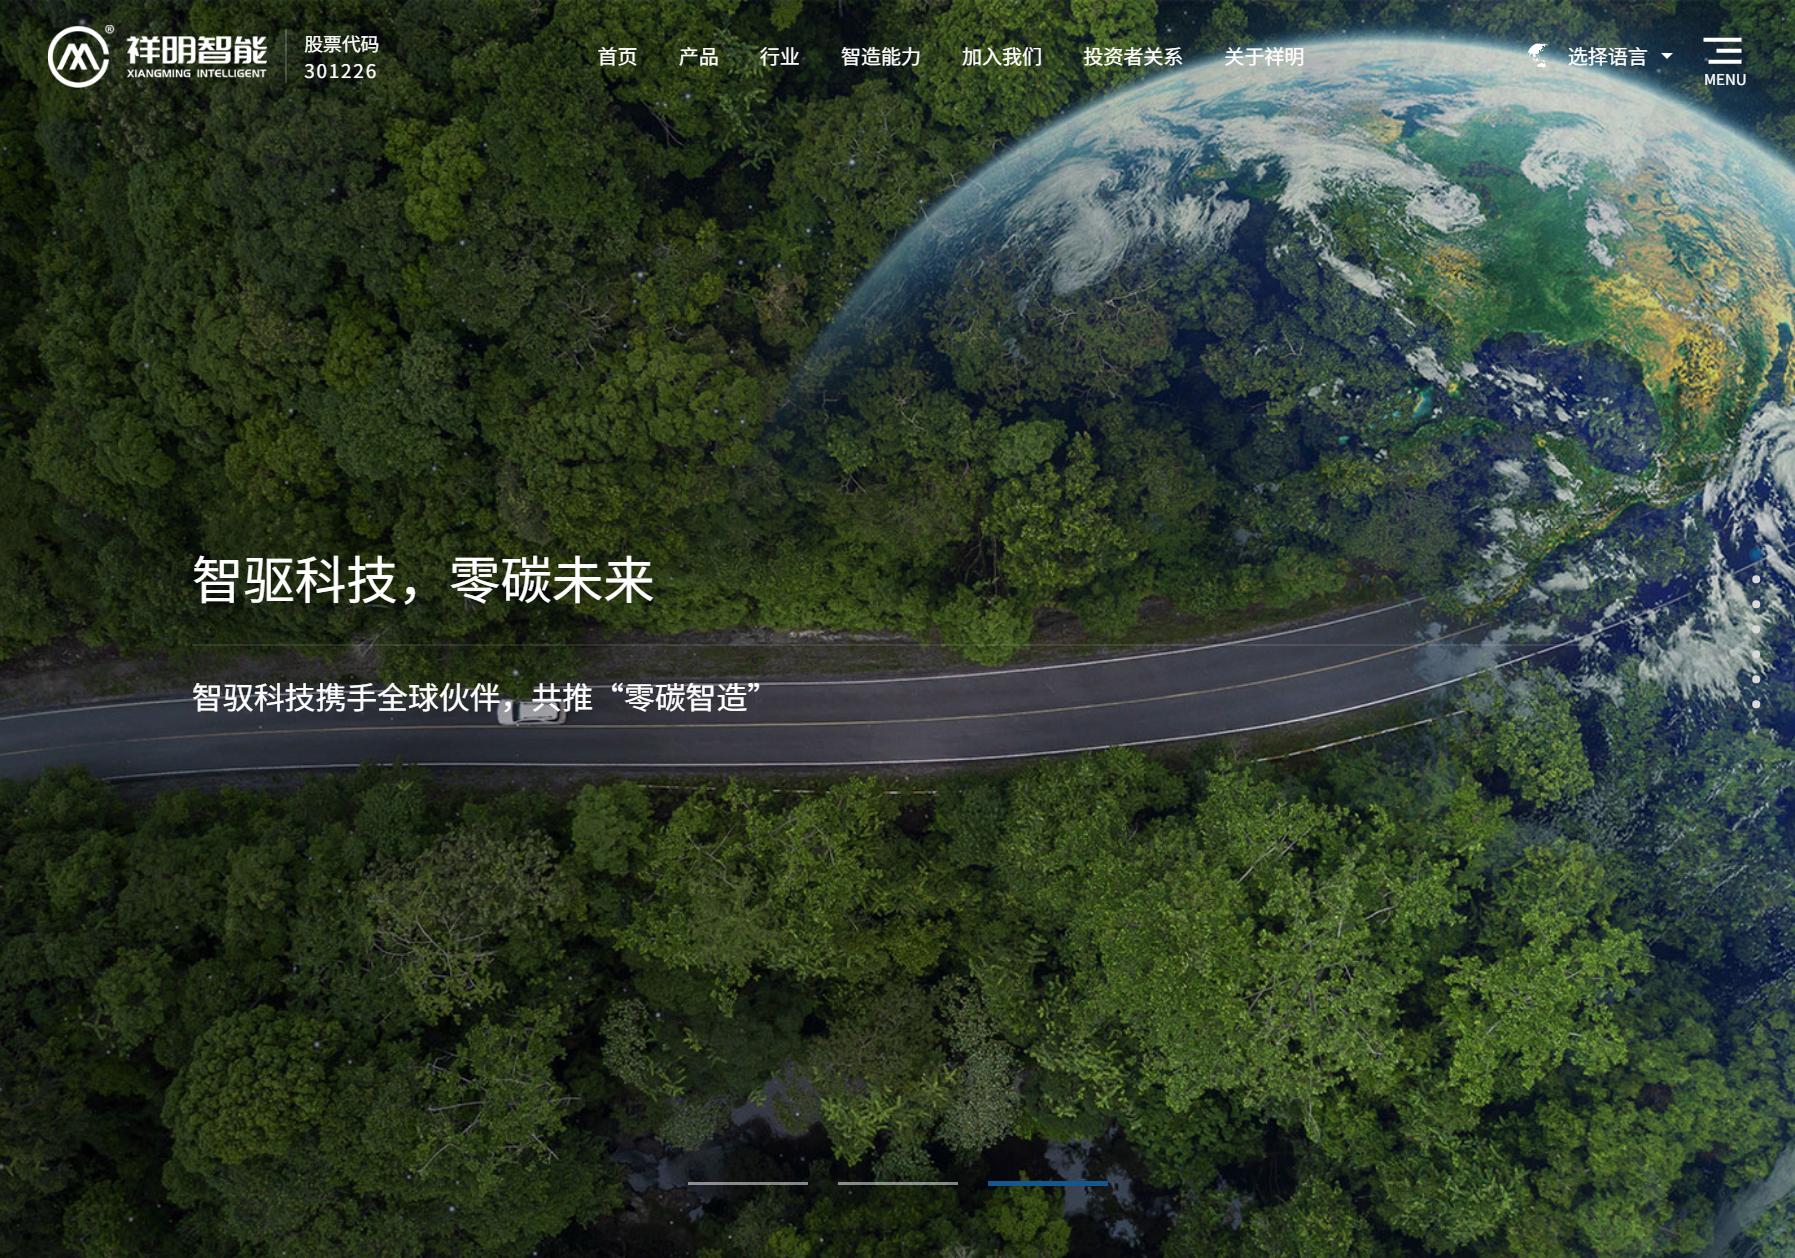The image size is (1795, 1258).
Task: Select the active blue third slide indicator bar
Action: 1048,1183
